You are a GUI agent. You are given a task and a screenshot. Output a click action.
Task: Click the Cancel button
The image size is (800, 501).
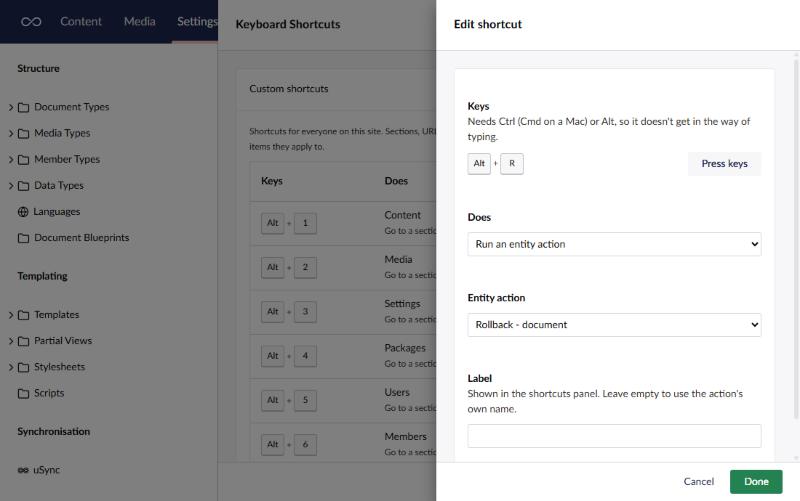pyautogui.click(x=698, y=482)
